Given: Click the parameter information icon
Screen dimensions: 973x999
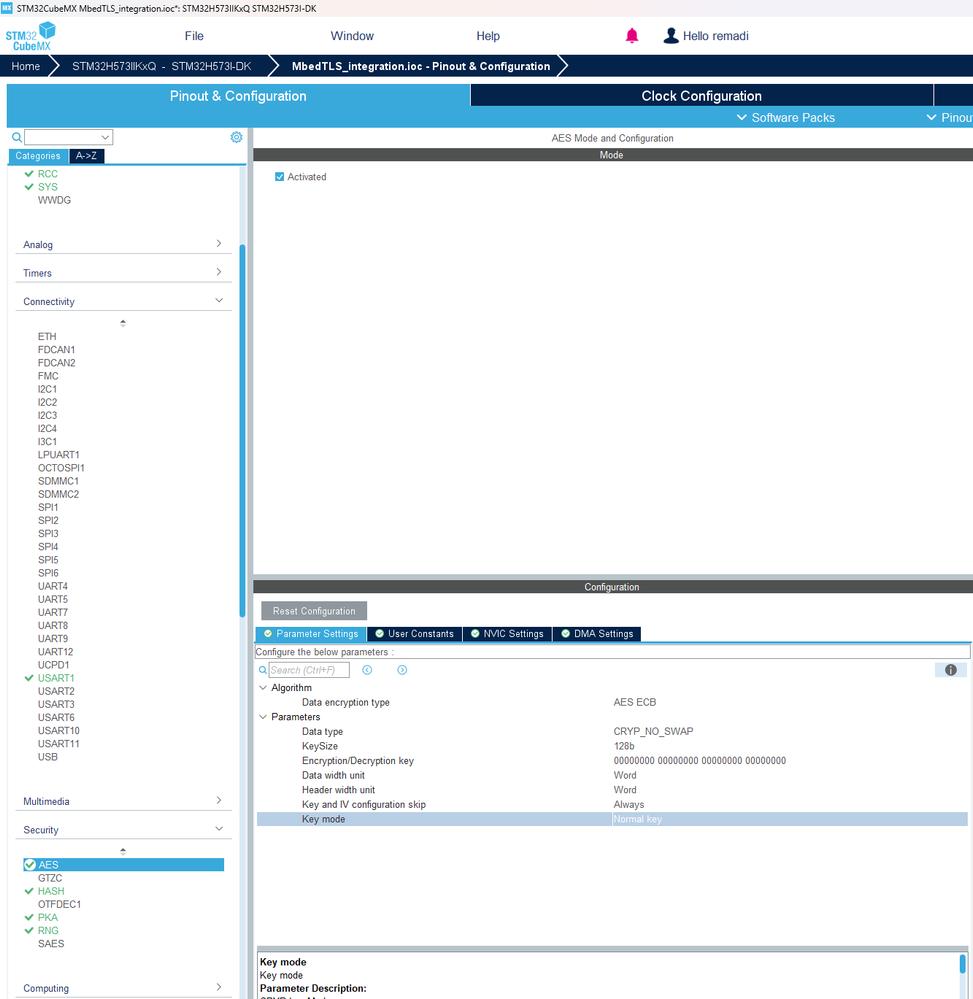Looking at the screenshot, I should pyautogui.click(x=950, y=670).
